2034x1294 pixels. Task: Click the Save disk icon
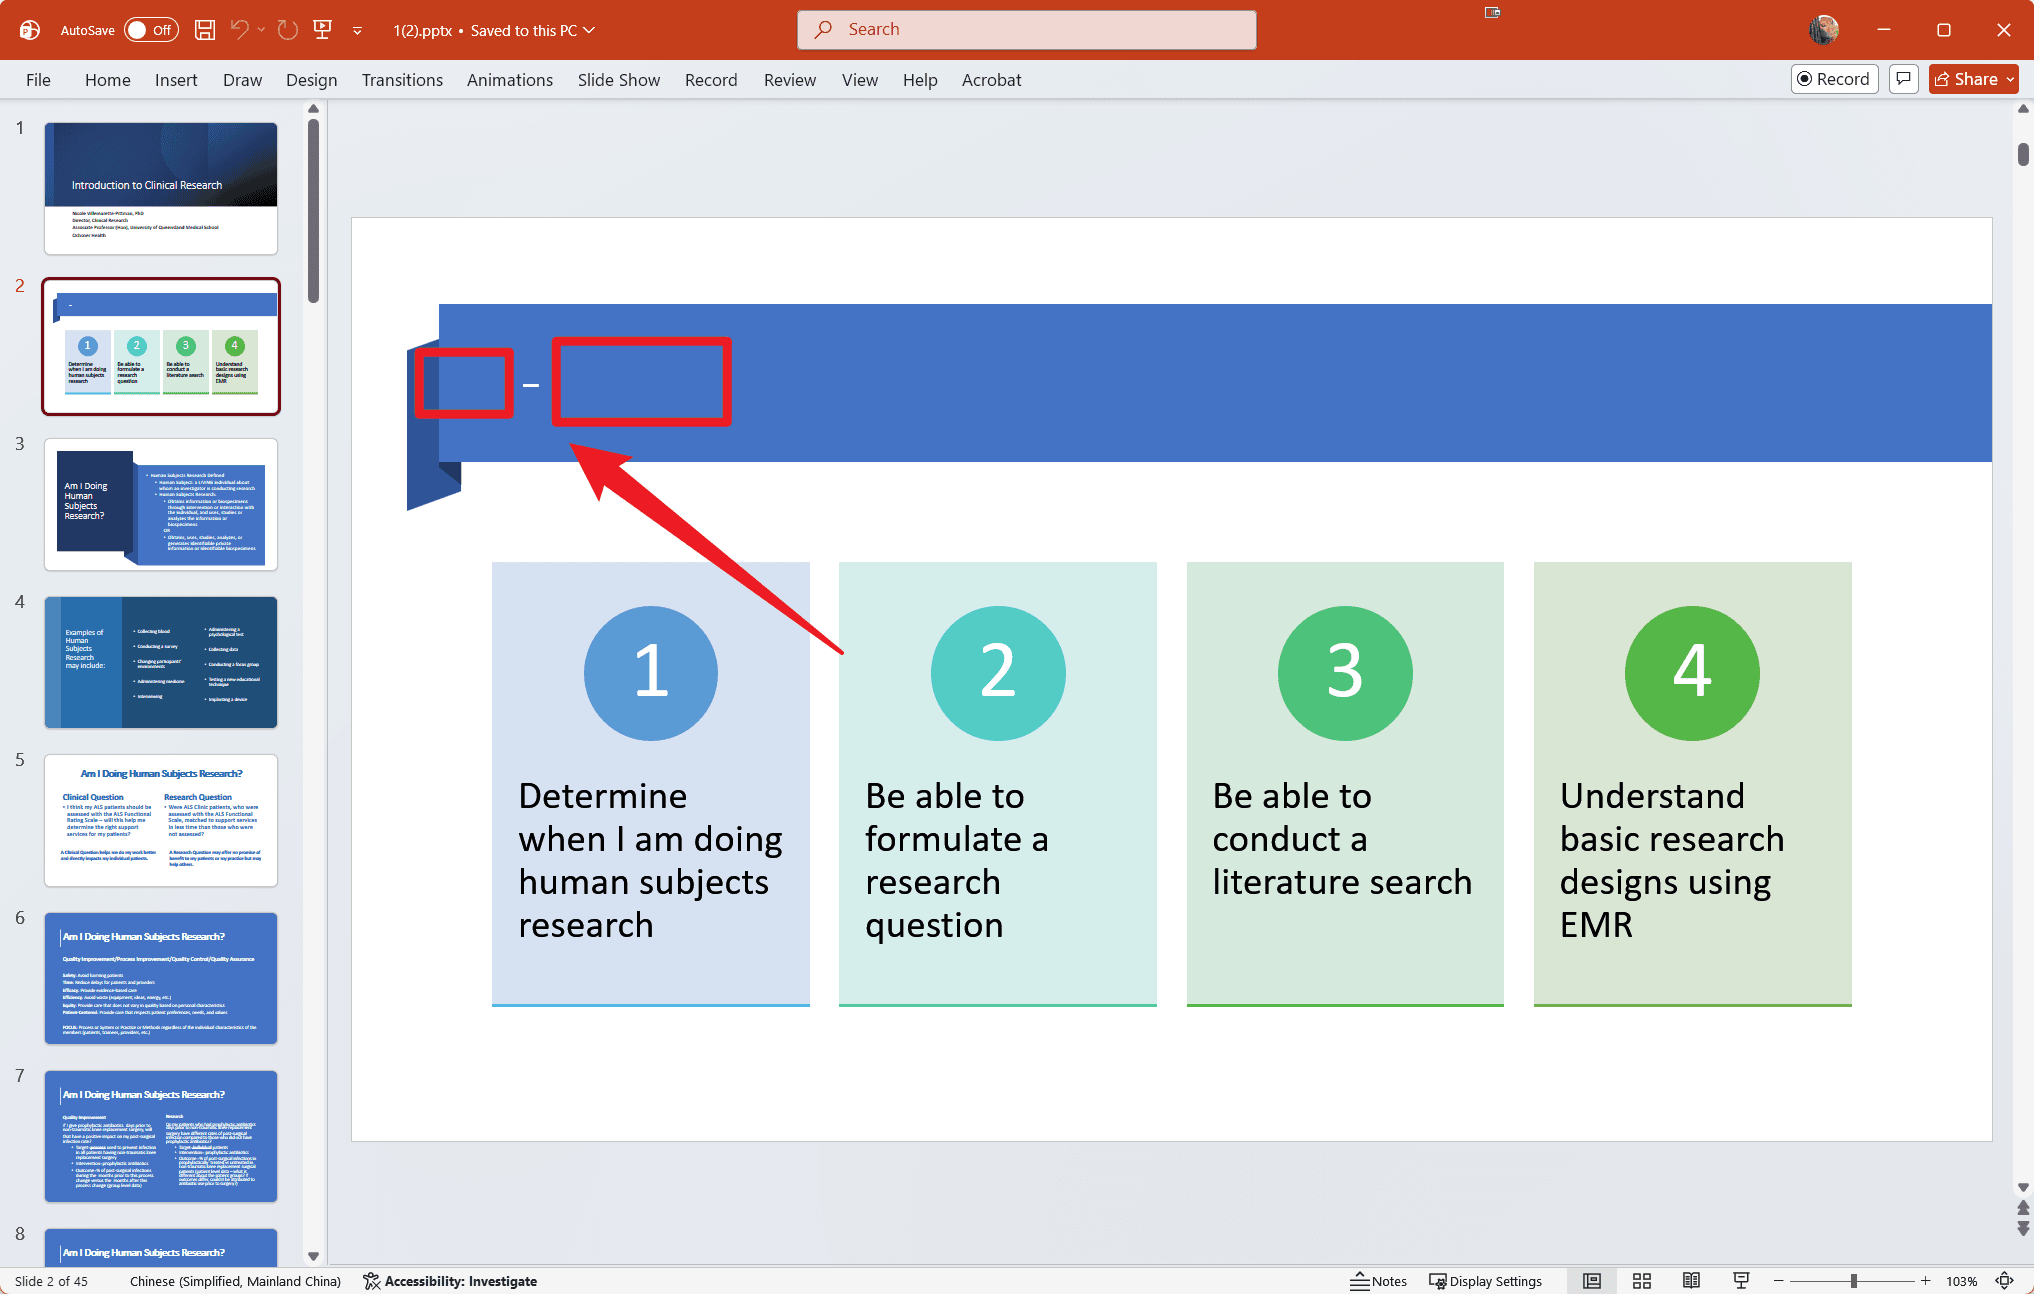[x=205, y=30]
